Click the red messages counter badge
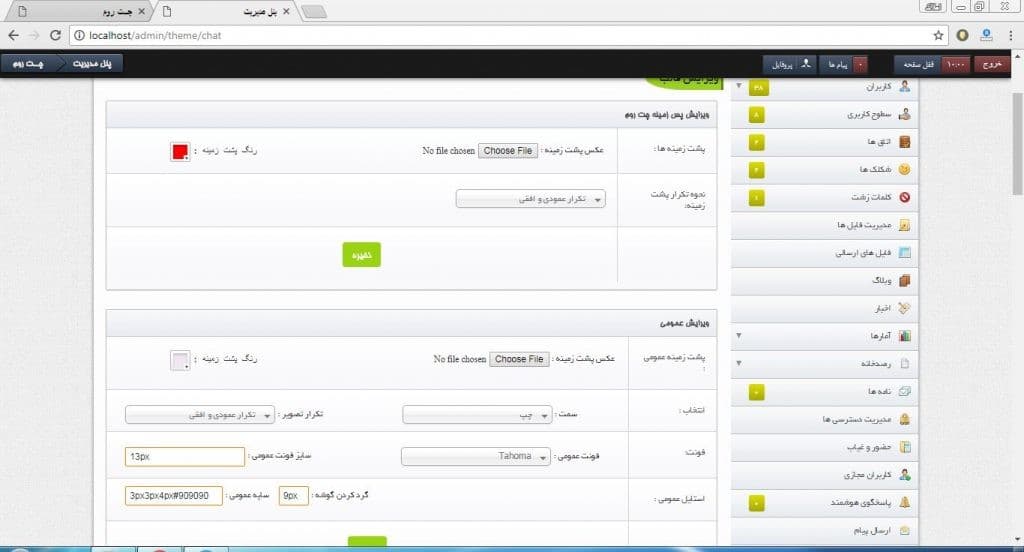 [861, 64]
